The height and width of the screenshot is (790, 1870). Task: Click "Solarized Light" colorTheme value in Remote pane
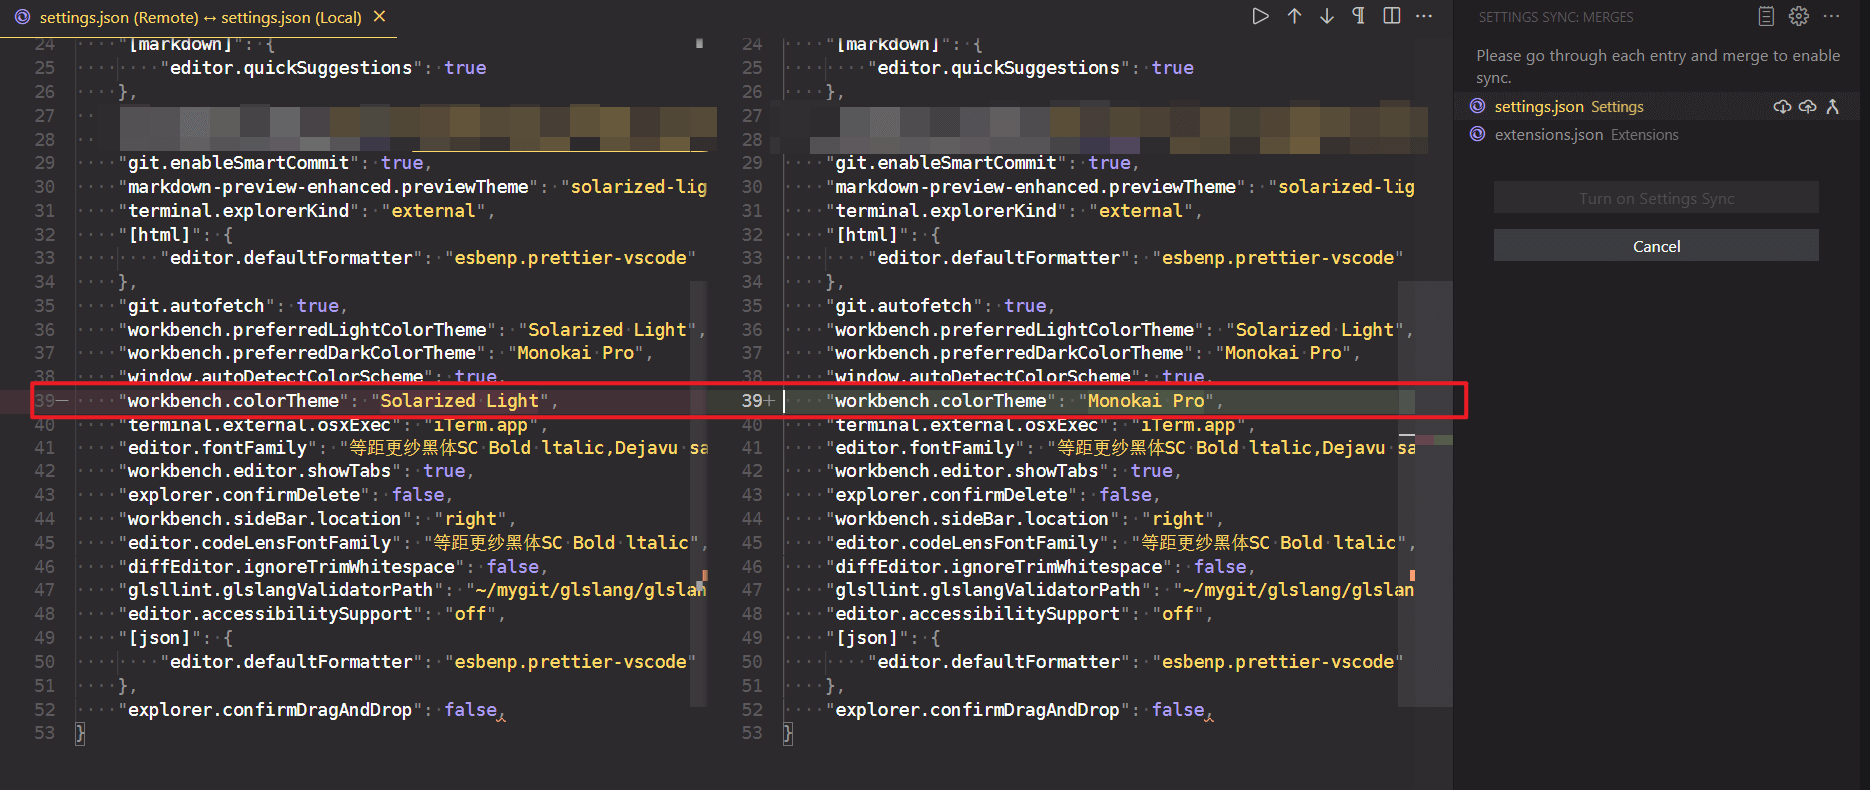click(x=460, y=401)
